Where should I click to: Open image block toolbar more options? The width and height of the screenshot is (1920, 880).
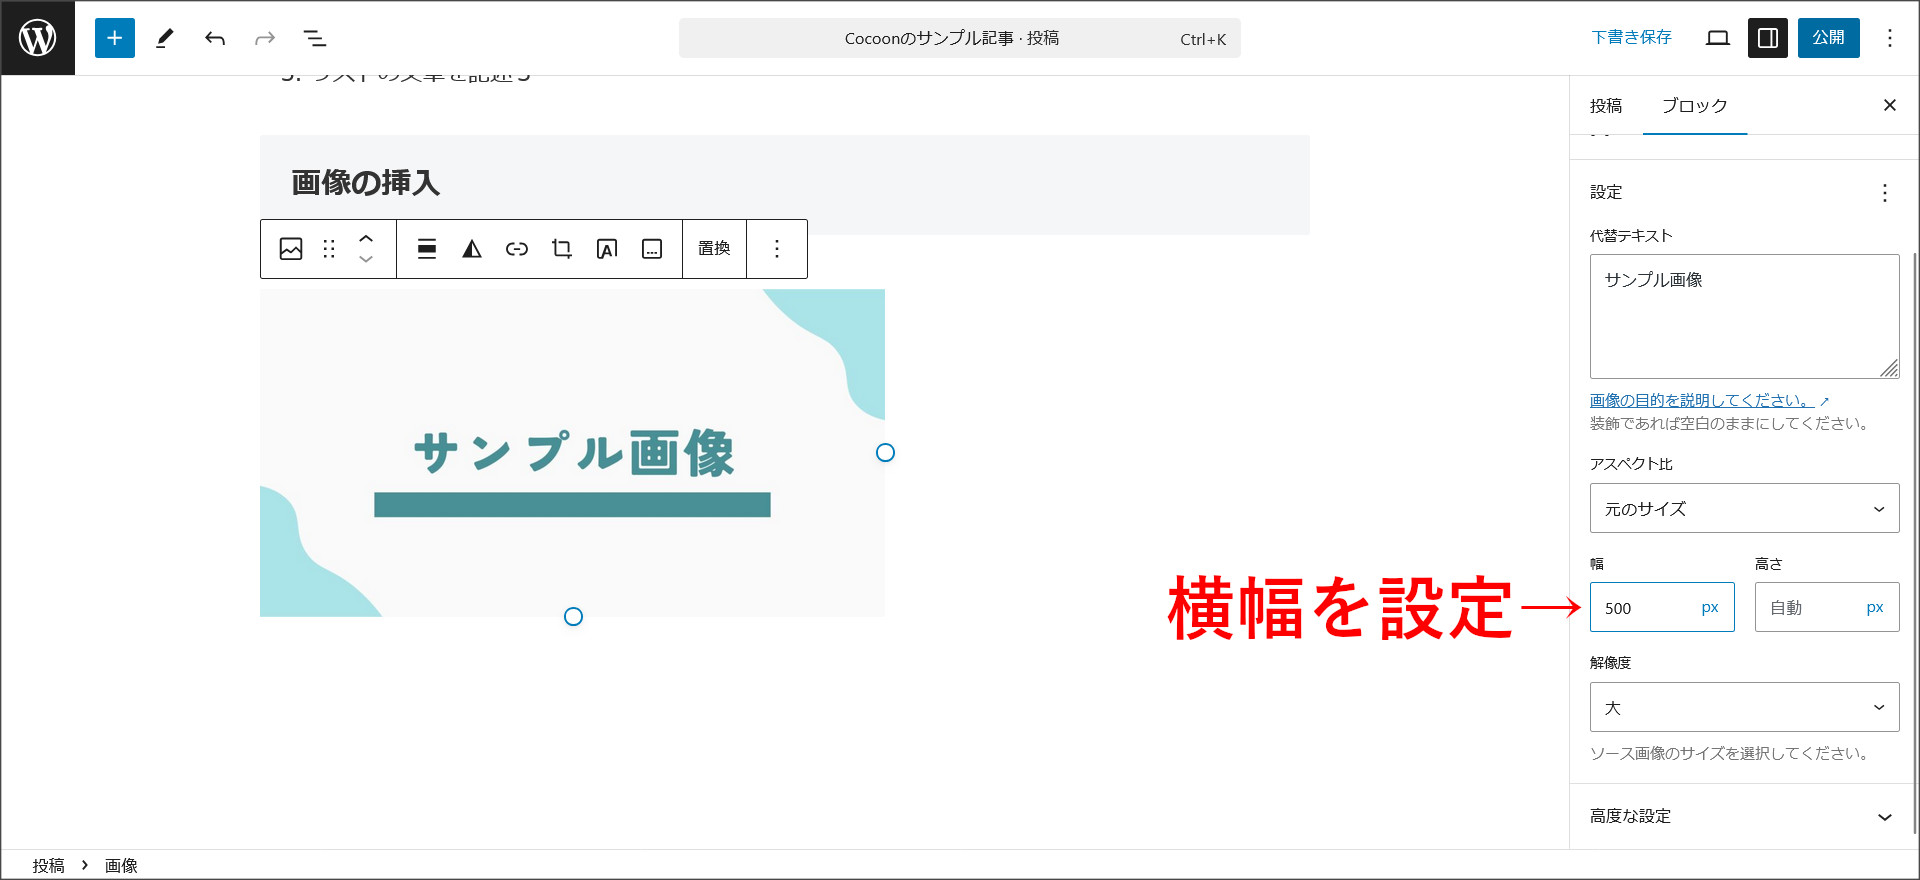(777, 249)
